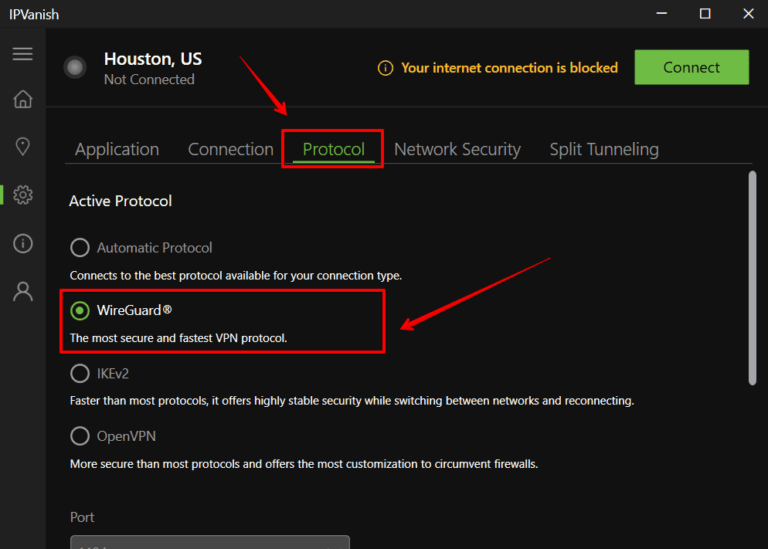Open the Network Security tab
Screen dimensions: 768x549
pyautogui.click(x=457, y=150)
